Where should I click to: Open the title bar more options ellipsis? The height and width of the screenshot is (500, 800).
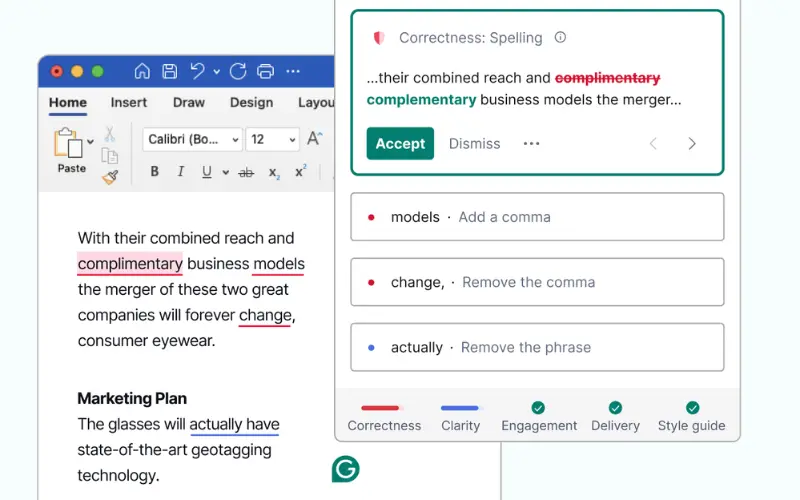coord(293,71)
